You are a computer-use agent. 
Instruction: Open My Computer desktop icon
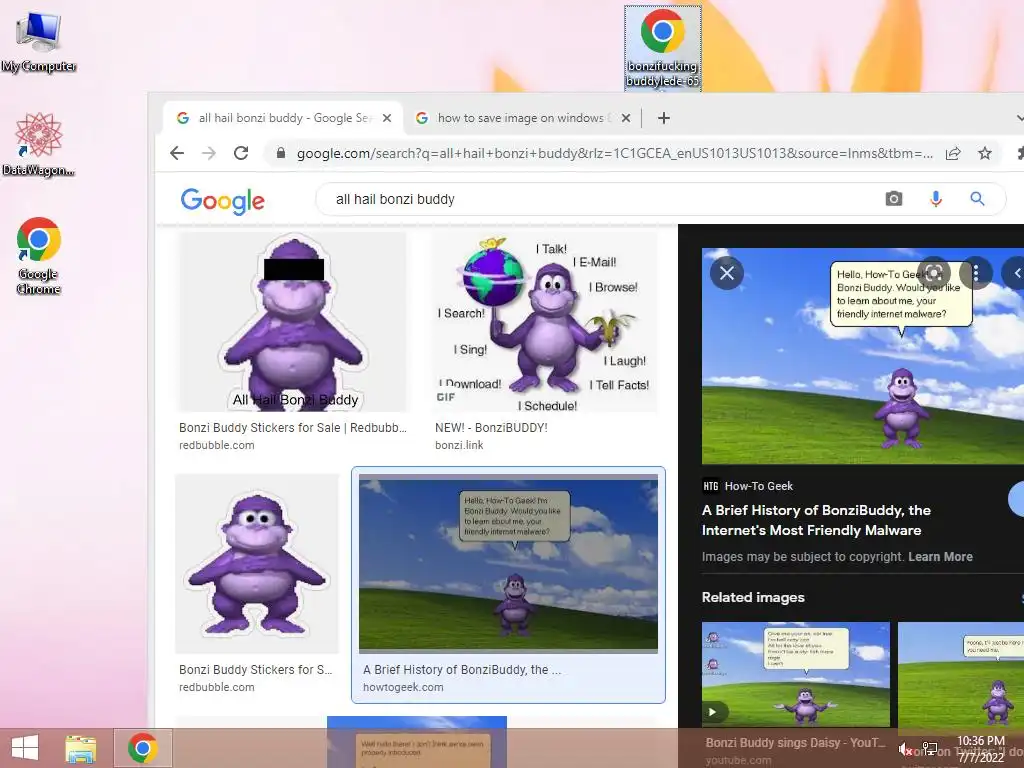(38, 41)
